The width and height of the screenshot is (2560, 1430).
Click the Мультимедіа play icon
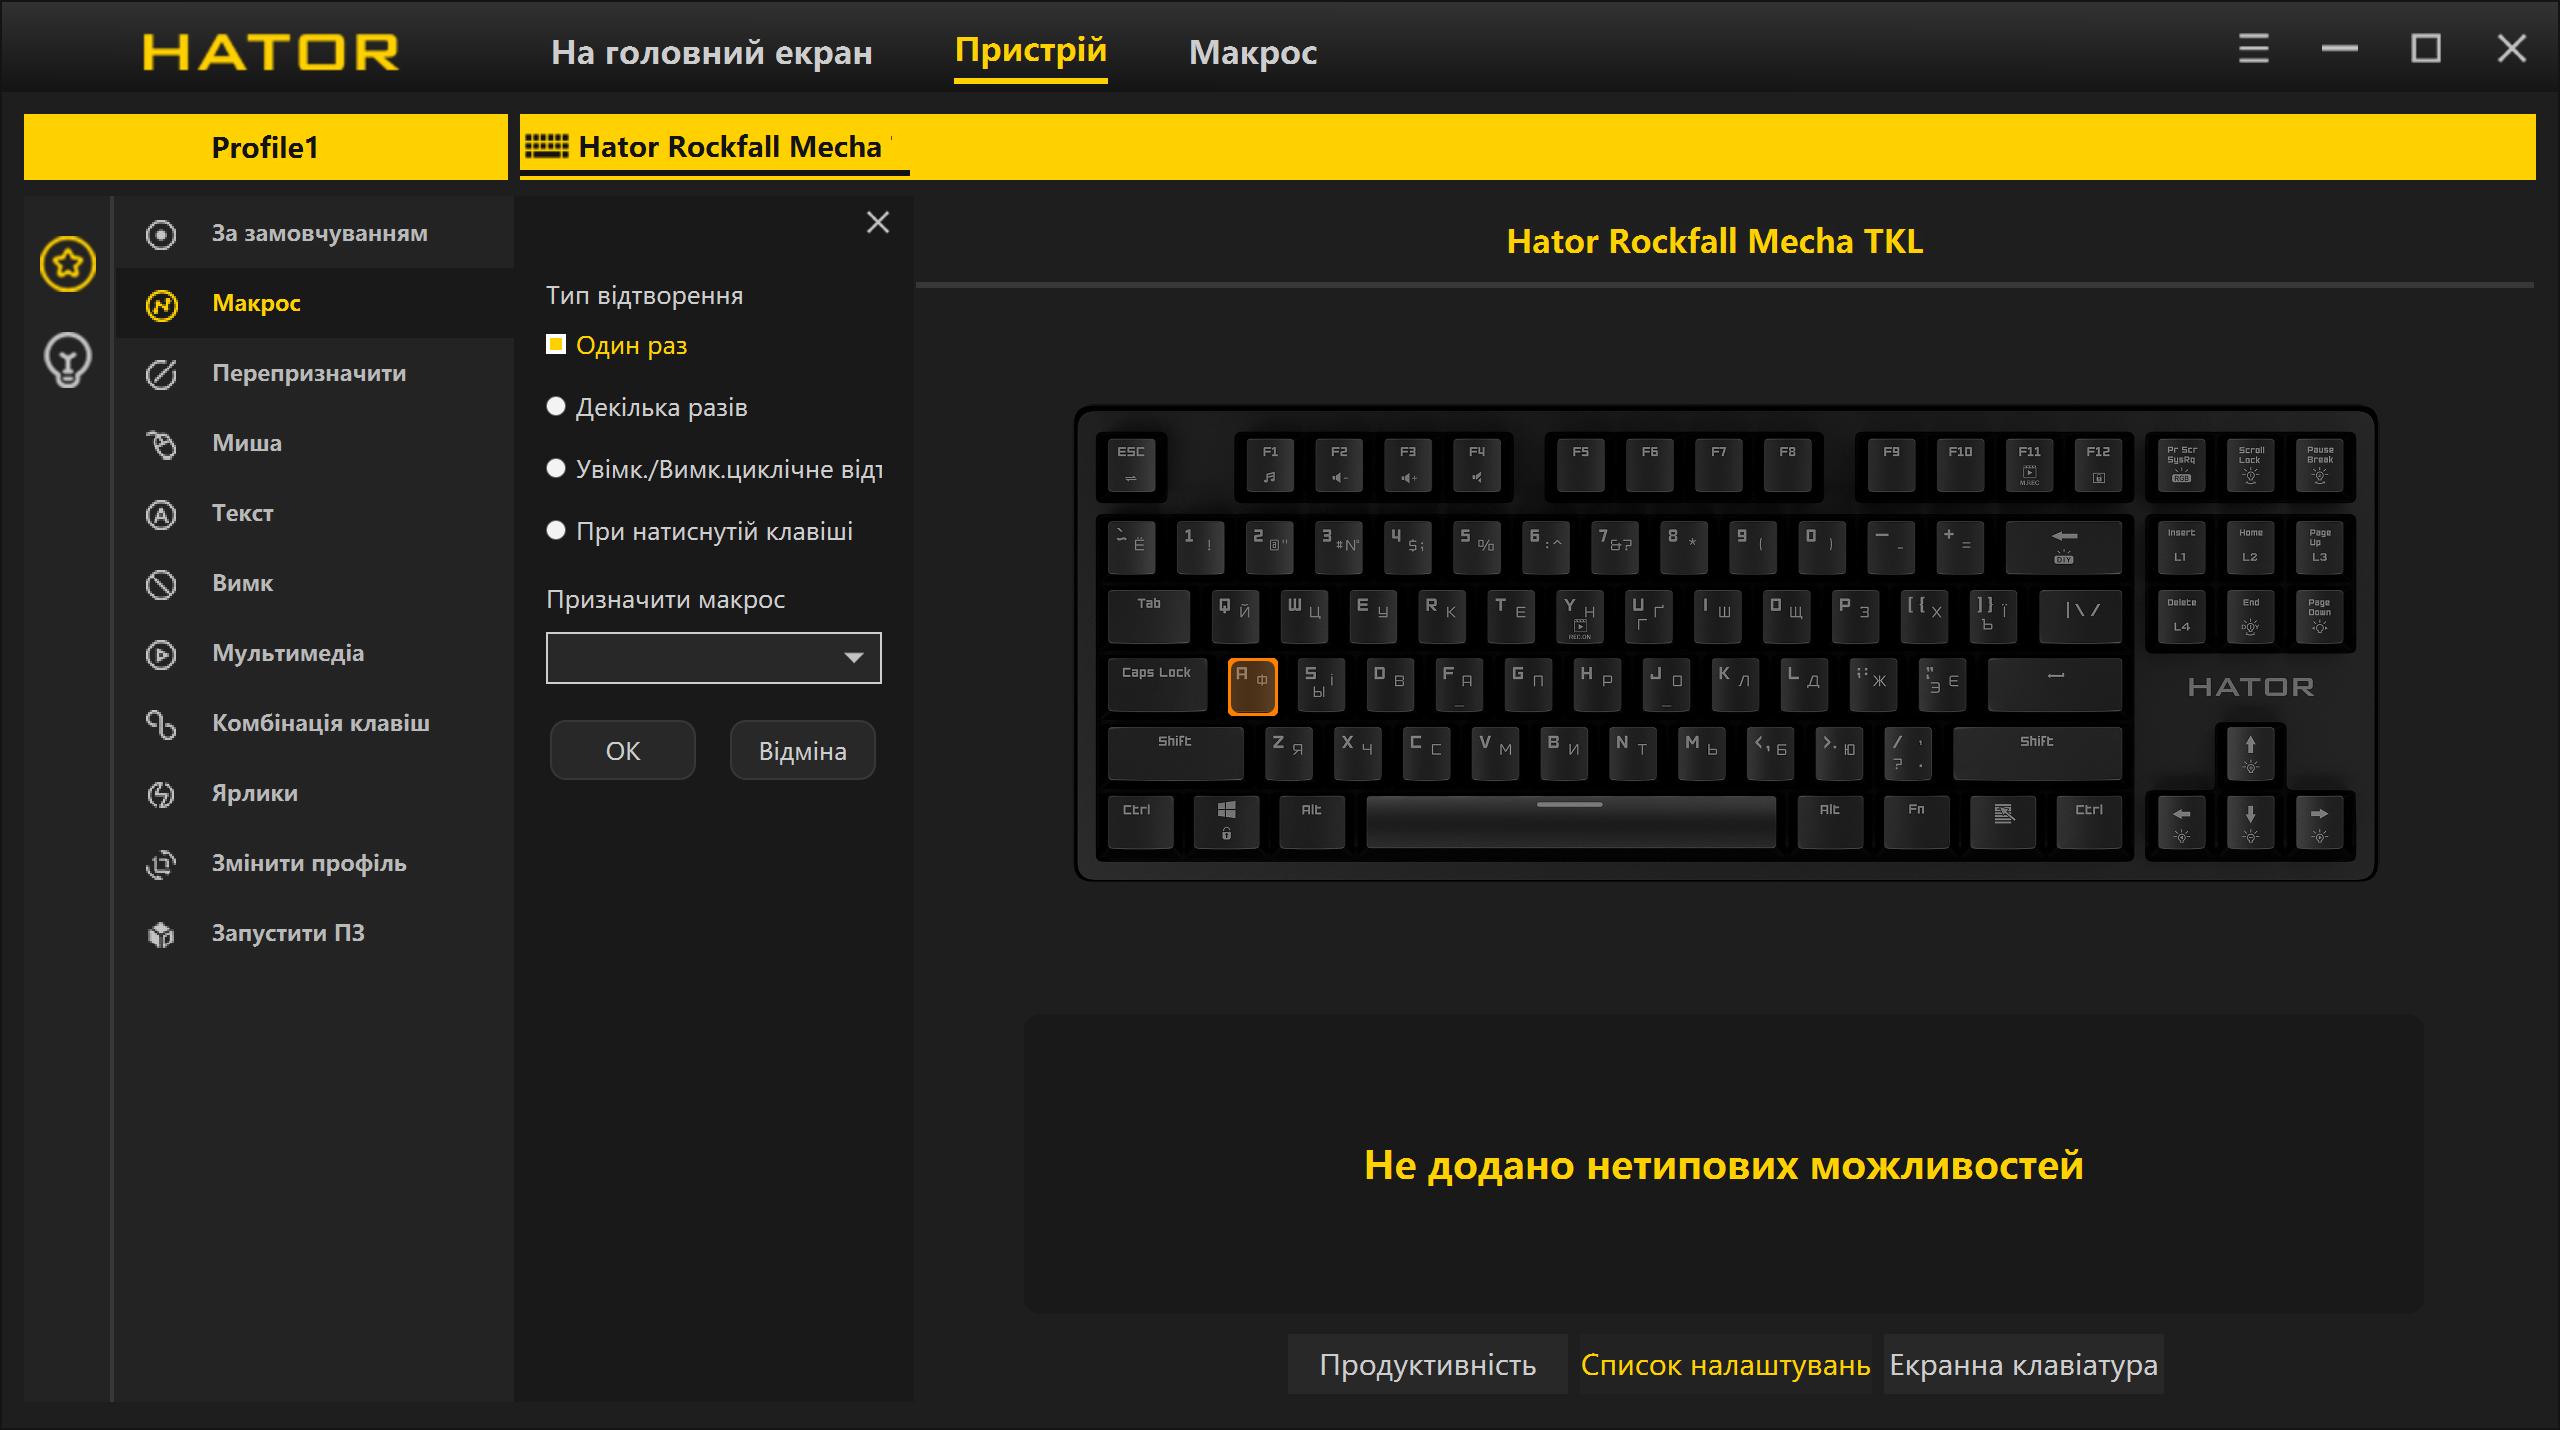click(x=161, y=654)
